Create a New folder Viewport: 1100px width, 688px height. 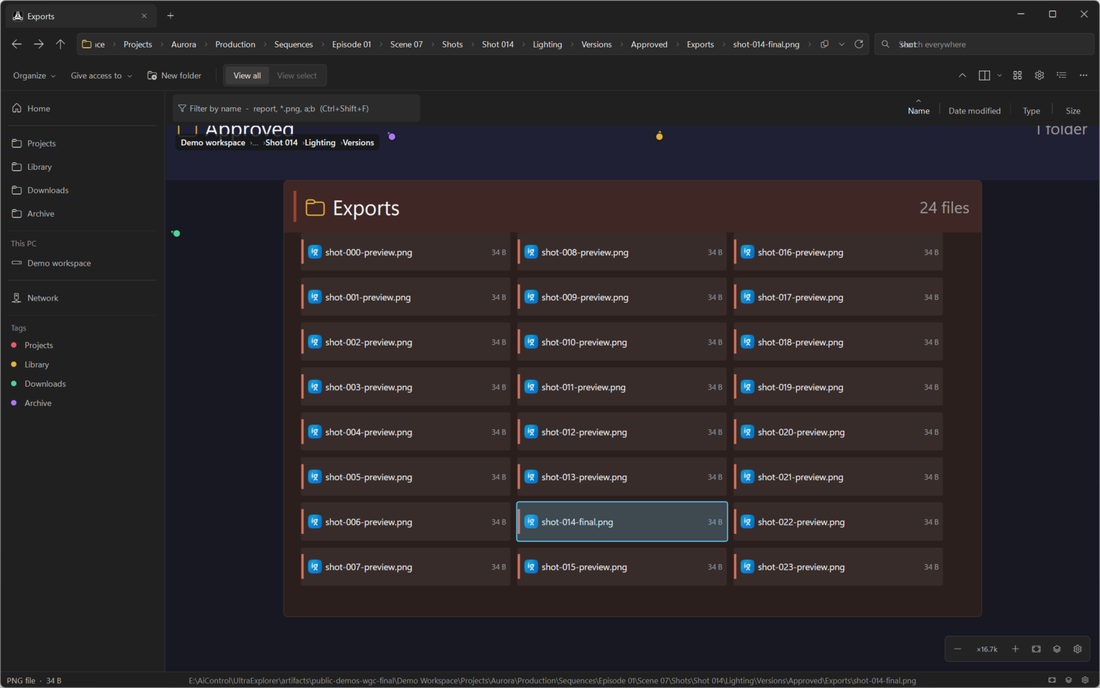174,76
